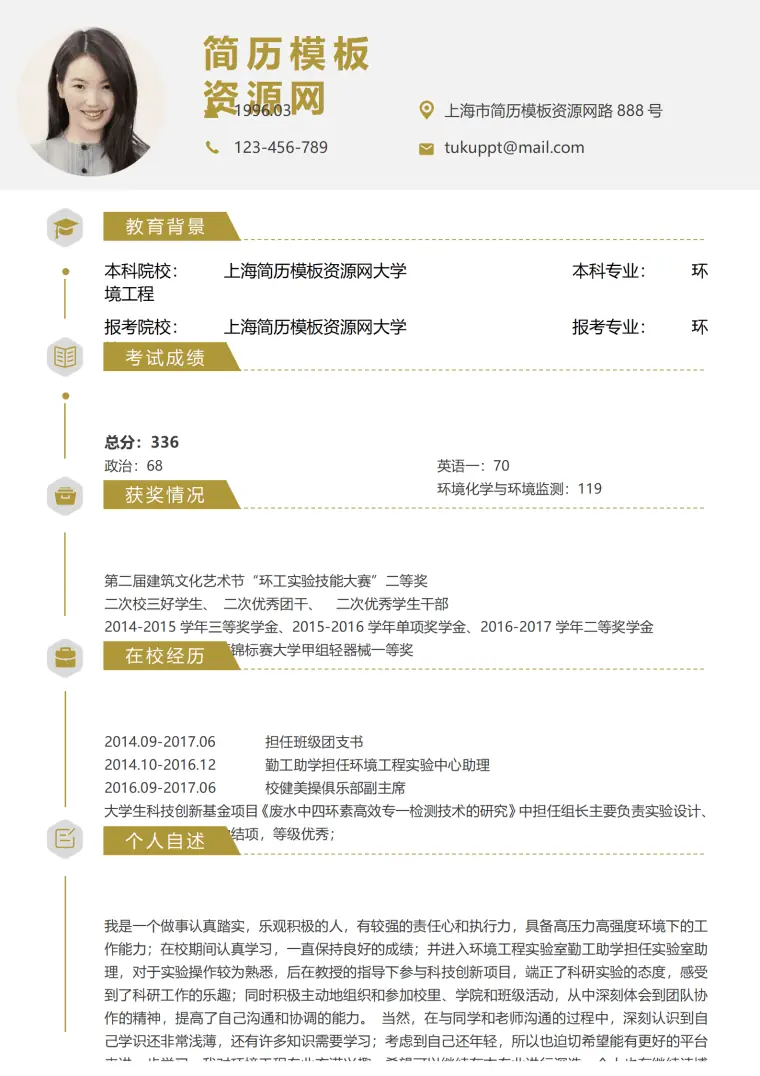
Task: Click the 2016-2017 学年二等奖学金 text
Action: tap(567, 627)
